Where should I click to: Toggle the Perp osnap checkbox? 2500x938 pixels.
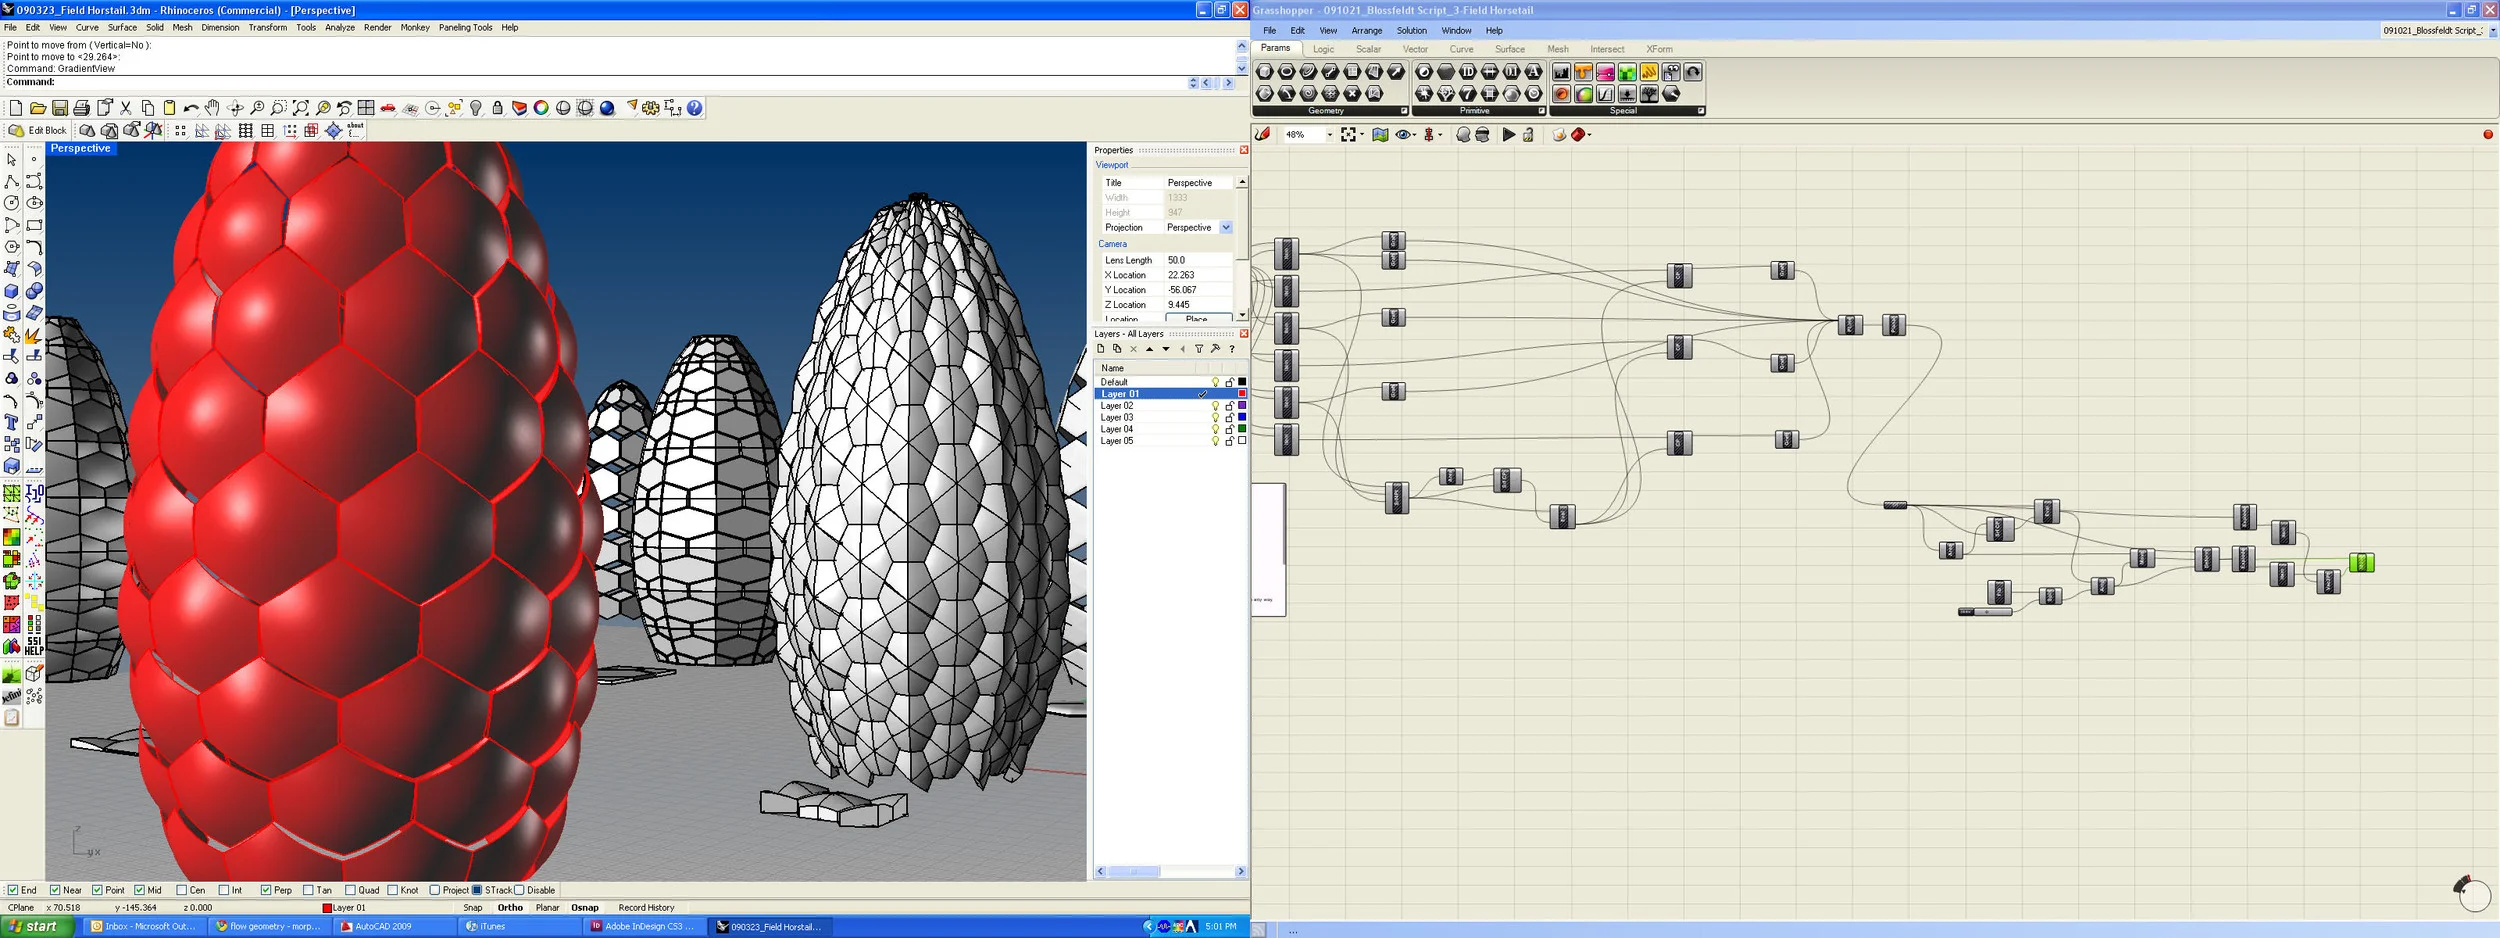click(x=265, y=890)
